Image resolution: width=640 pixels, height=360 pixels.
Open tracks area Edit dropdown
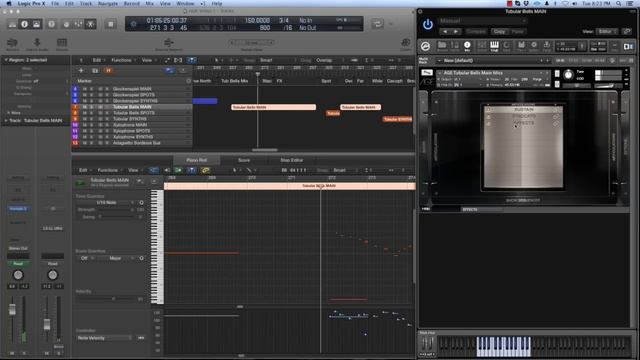point(98,60)
